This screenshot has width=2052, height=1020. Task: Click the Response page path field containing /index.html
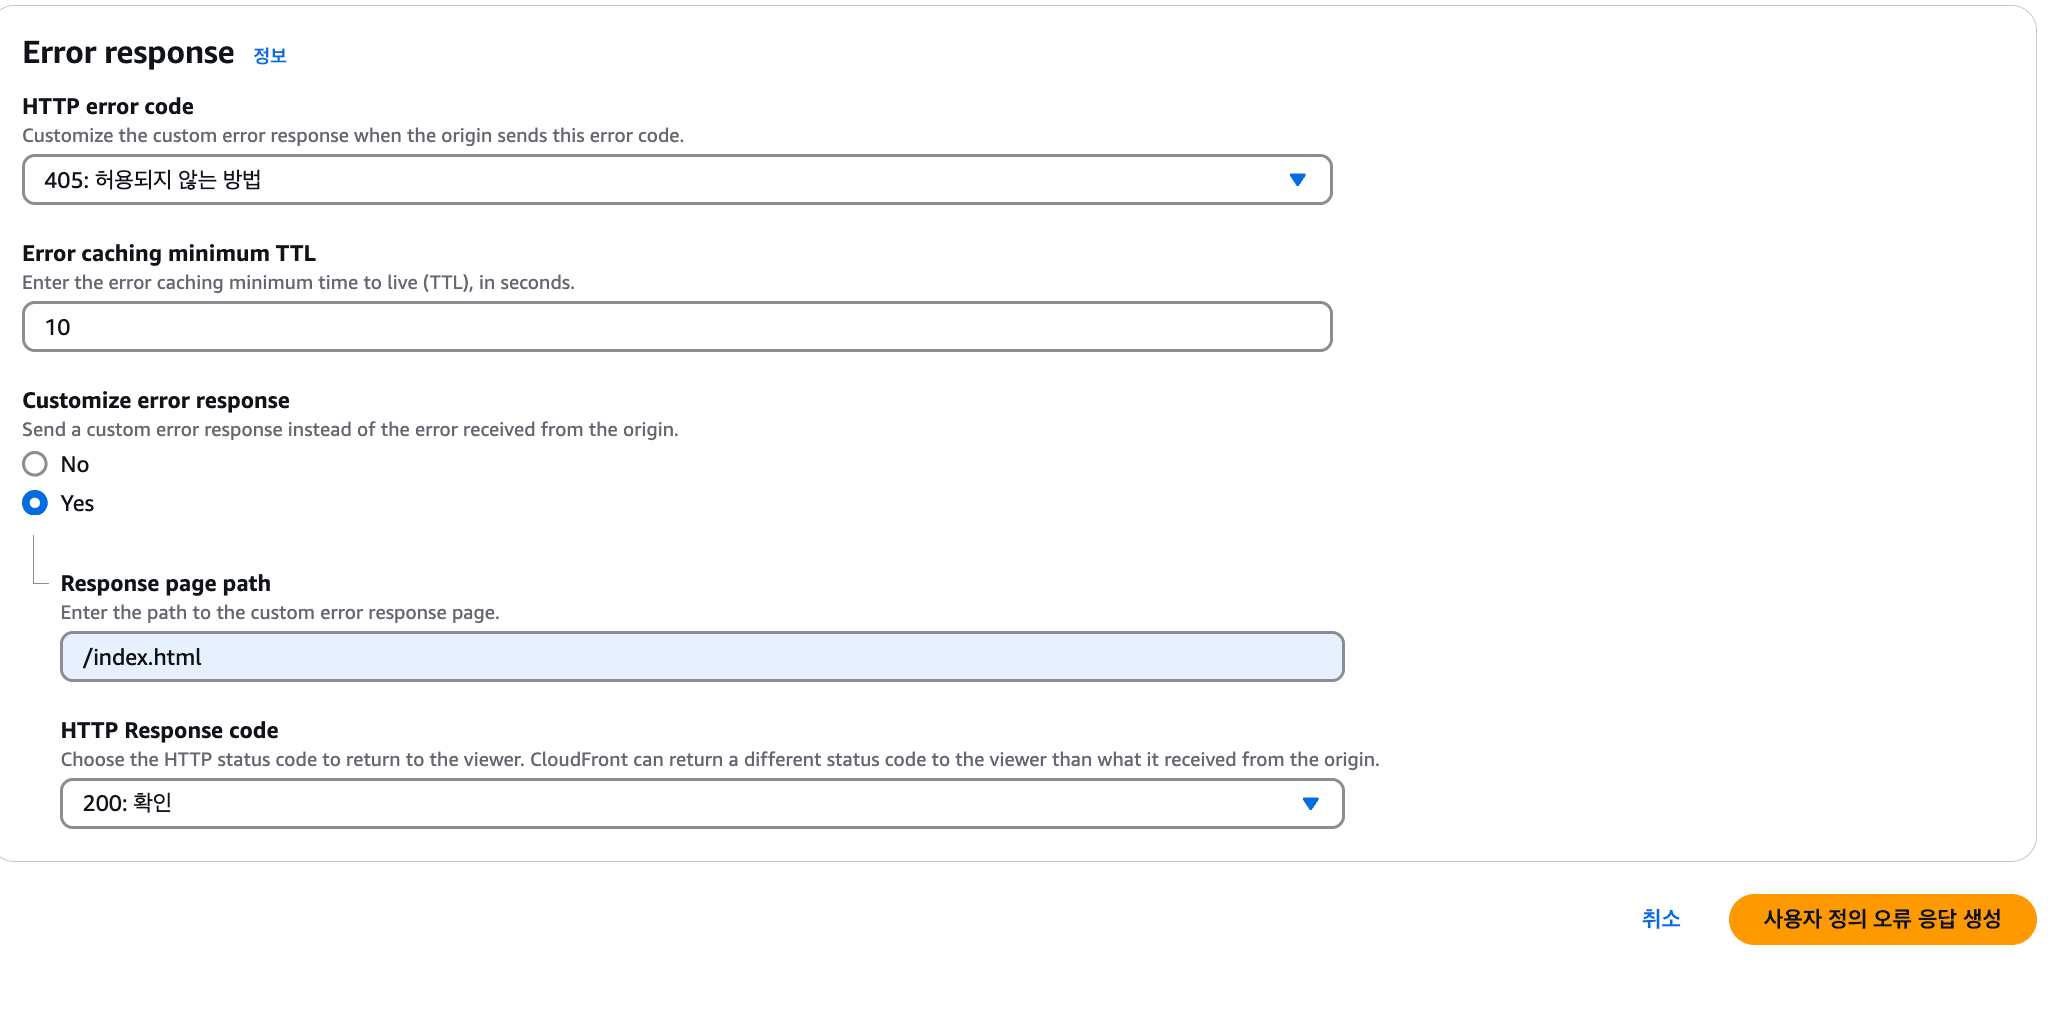point(701,657)
